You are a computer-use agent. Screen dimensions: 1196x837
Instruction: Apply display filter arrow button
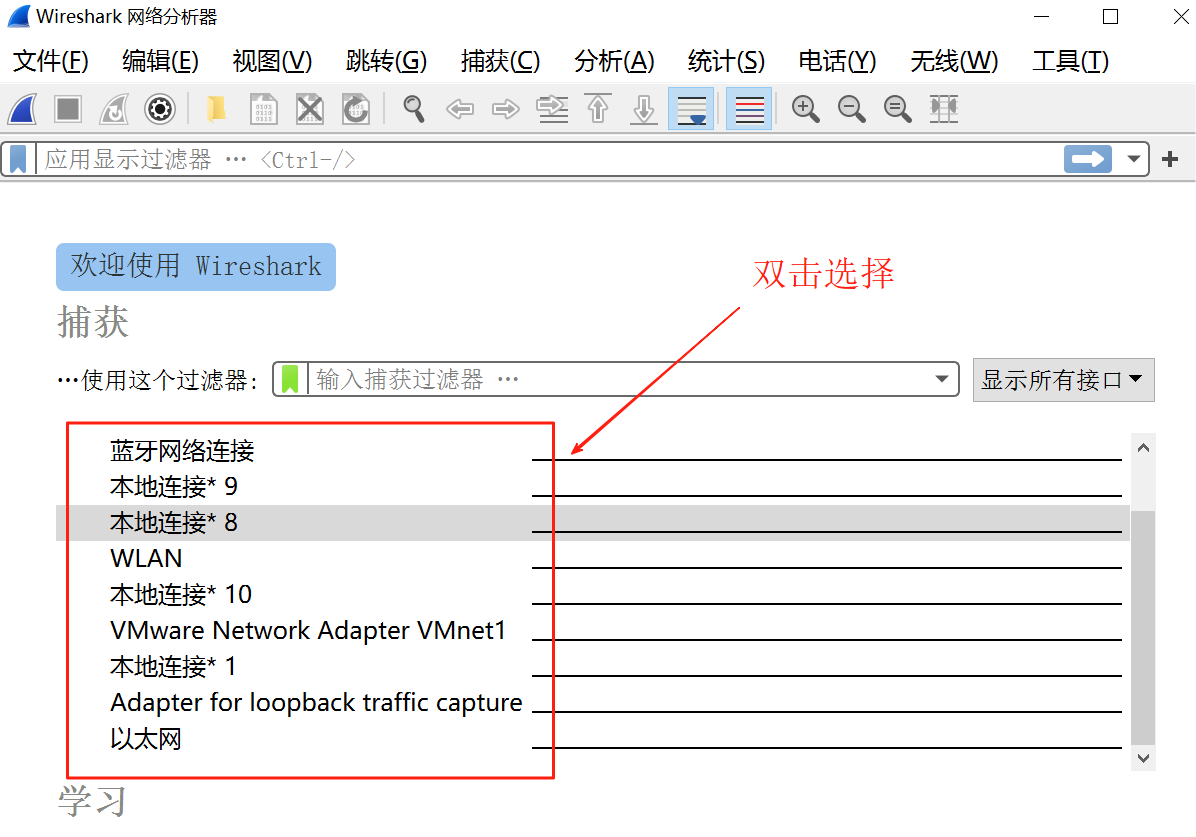pyautogui.click(x=1088, y=159)
